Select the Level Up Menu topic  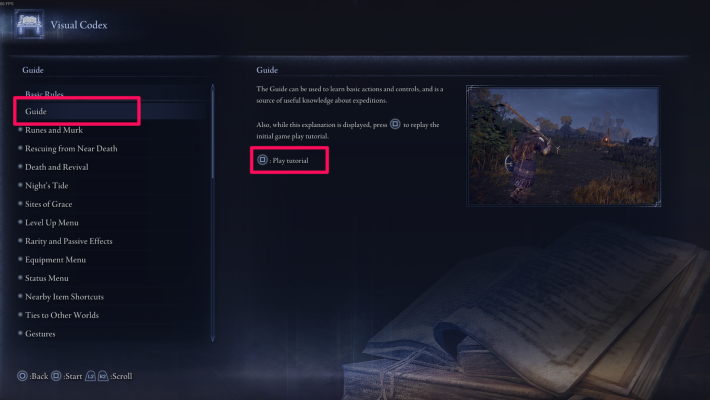[x=52, y=223]
